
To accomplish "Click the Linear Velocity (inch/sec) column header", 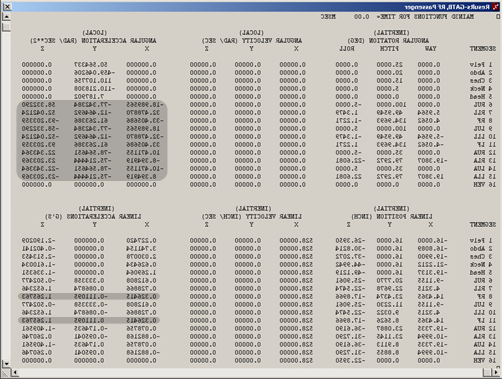I will [x=252, y=217].
